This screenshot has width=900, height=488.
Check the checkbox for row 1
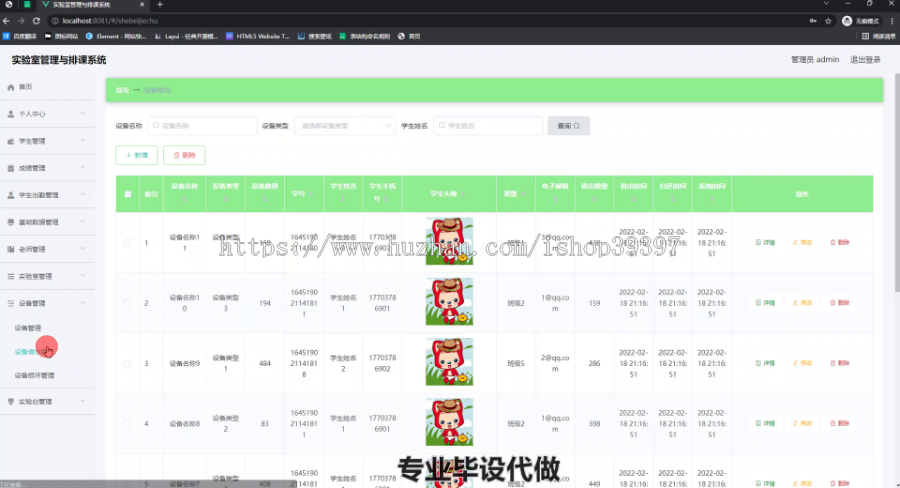click(x=127, y=243)
